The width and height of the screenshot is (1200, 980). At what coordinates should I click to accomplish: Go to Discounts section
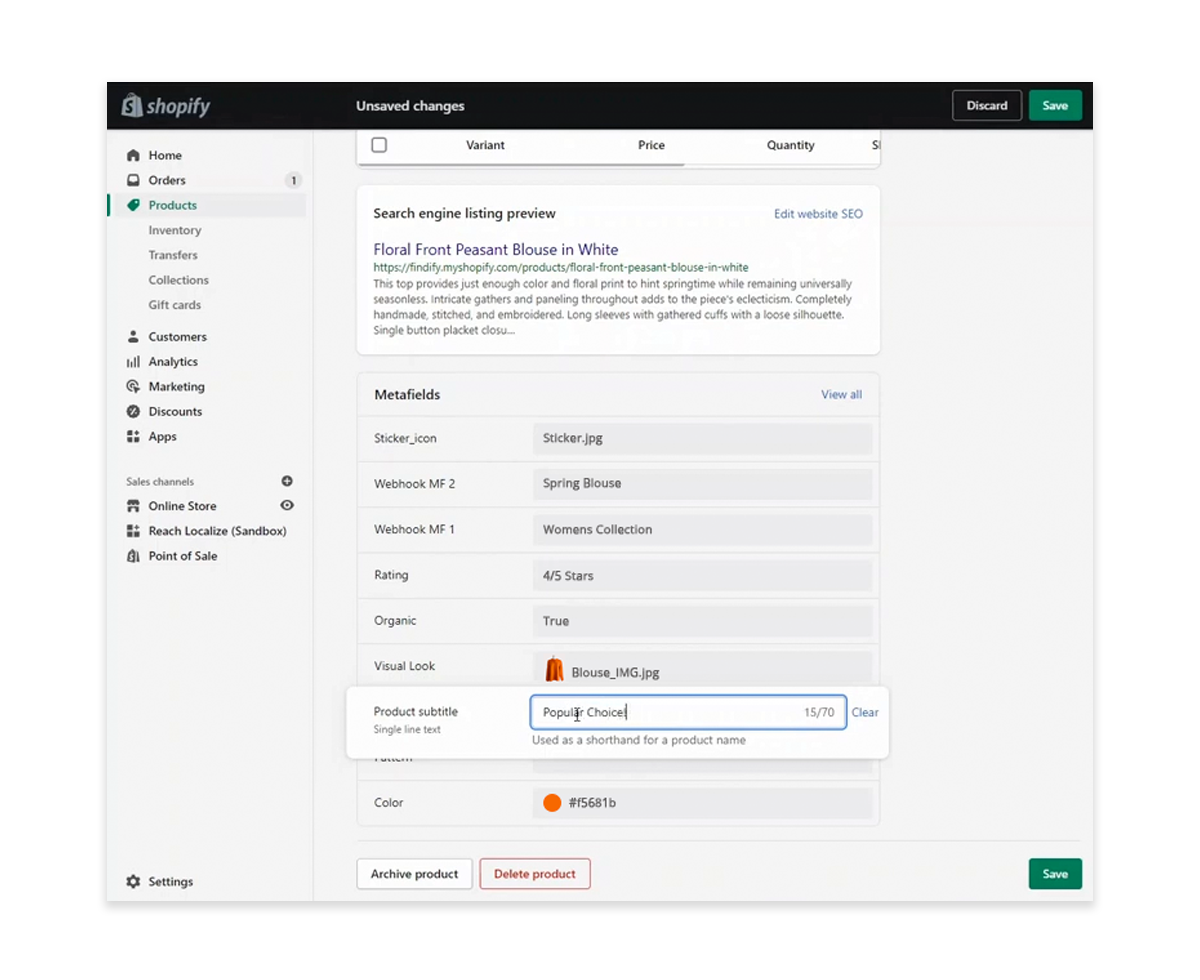click(175, 412)
